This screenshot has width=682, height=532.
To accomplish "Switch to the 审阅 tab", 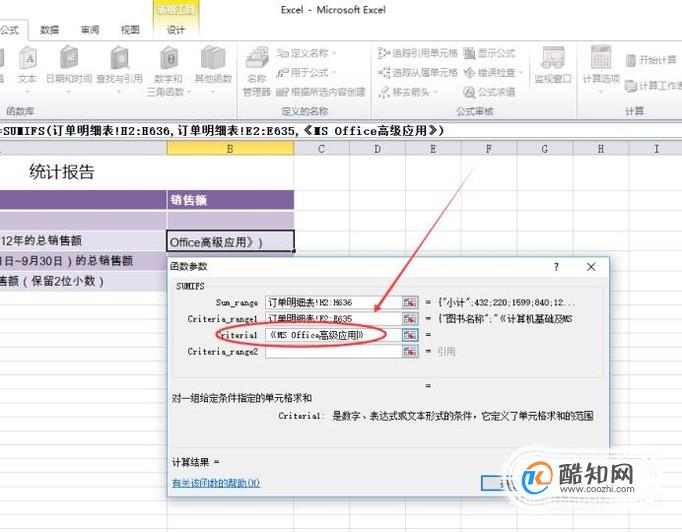I will pyautogui.click(x=90, y=30).
